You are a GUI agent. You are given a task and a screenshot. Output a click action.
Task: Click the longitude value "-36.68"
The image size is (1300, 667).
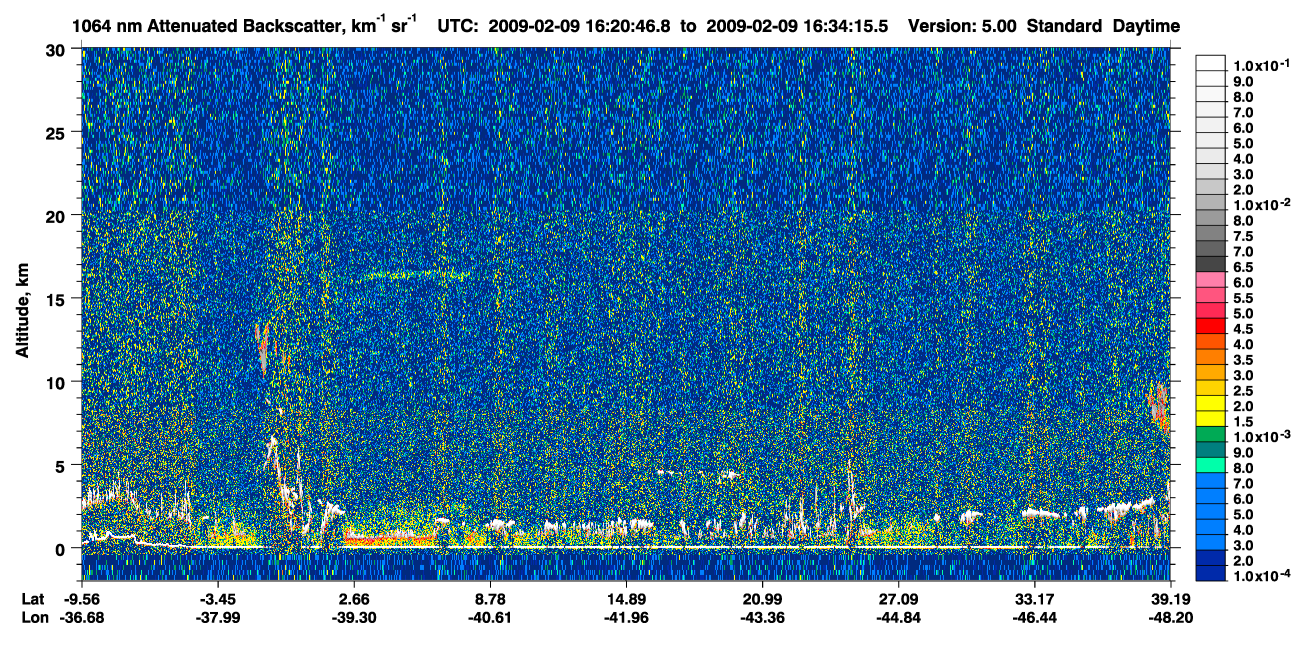click(82, 617)
